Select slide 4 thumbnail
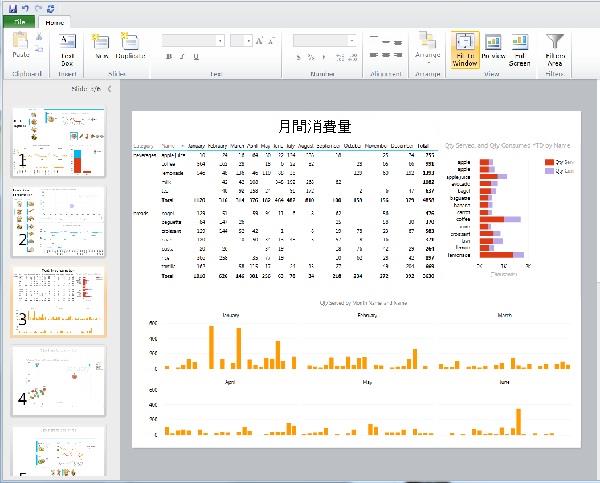 (58, 381)
